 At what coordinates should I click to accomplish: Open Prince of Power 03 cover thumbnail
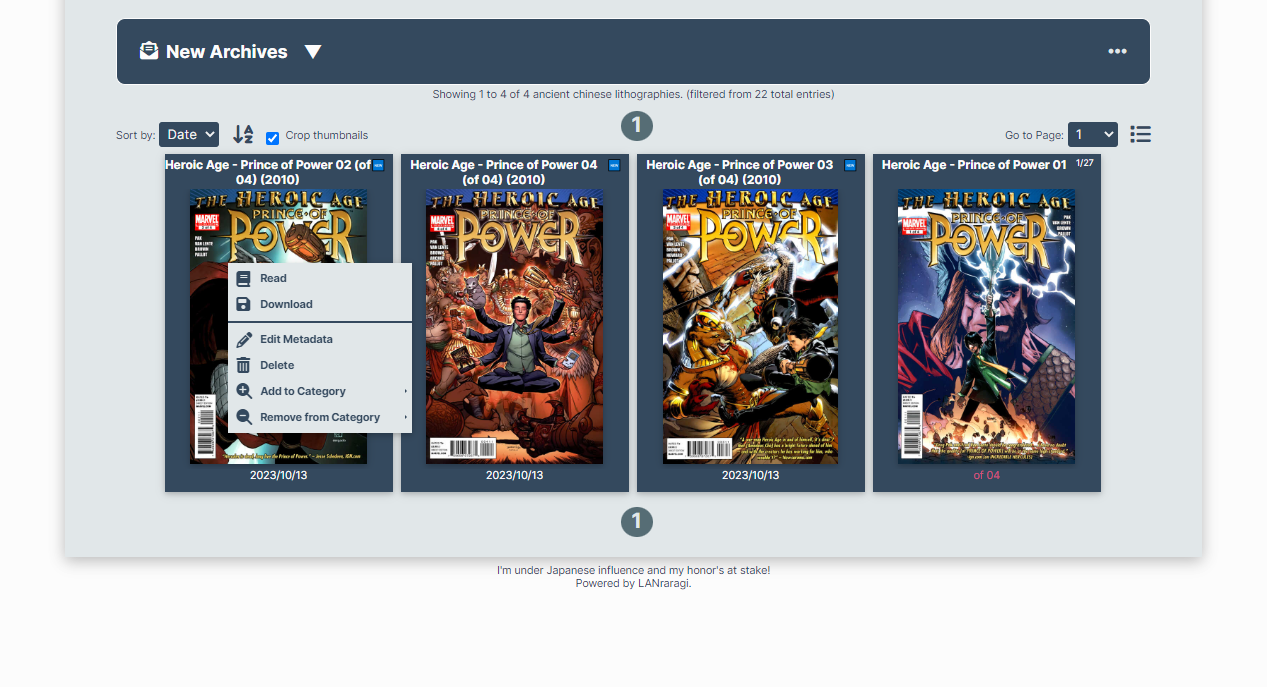[750, 327]
